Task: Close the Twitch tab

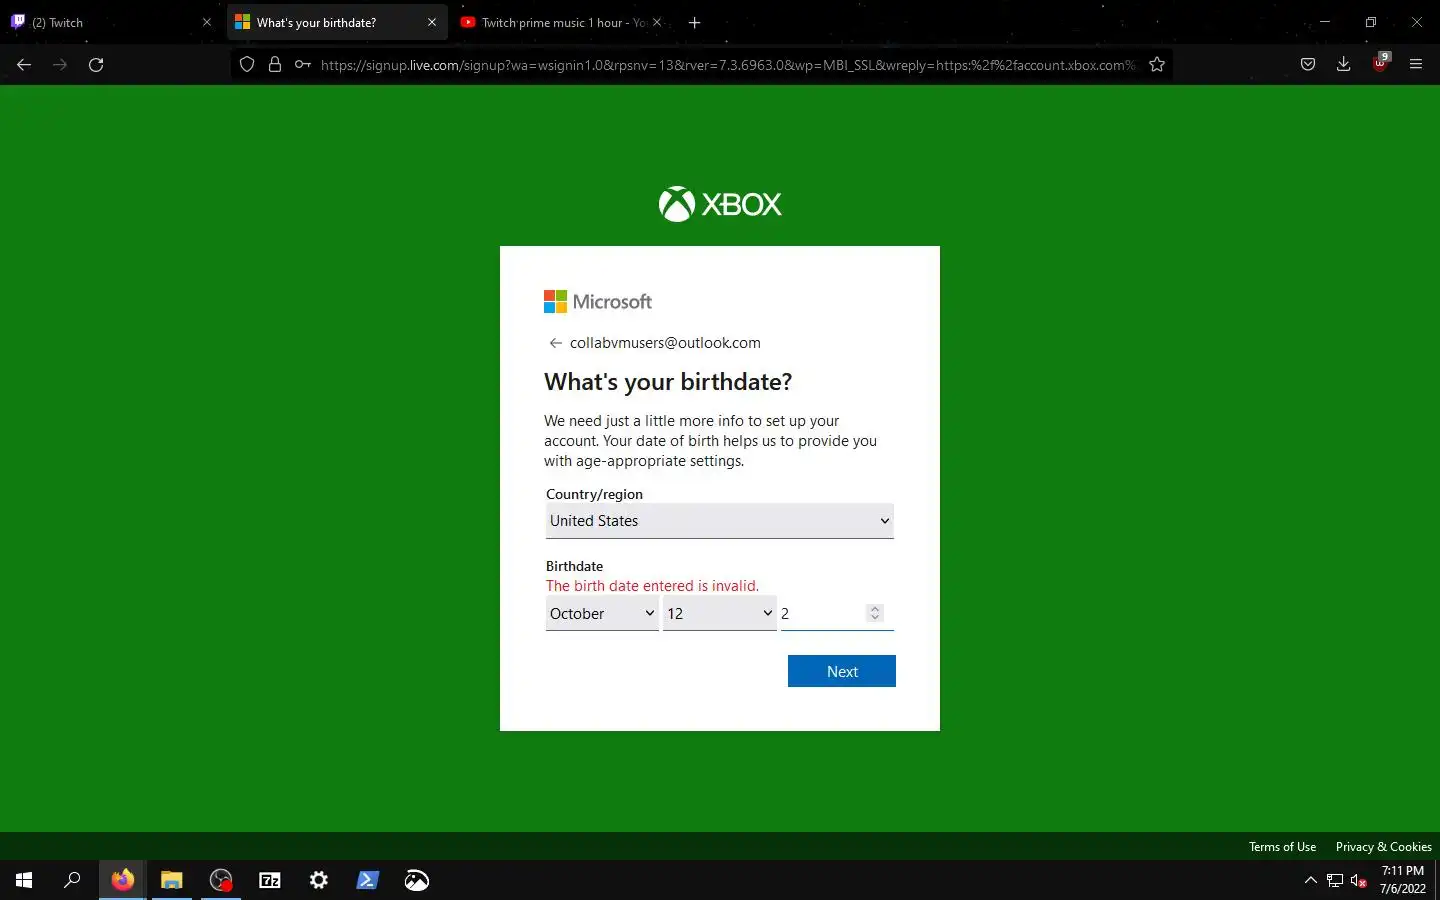Action: coord(207,22)
